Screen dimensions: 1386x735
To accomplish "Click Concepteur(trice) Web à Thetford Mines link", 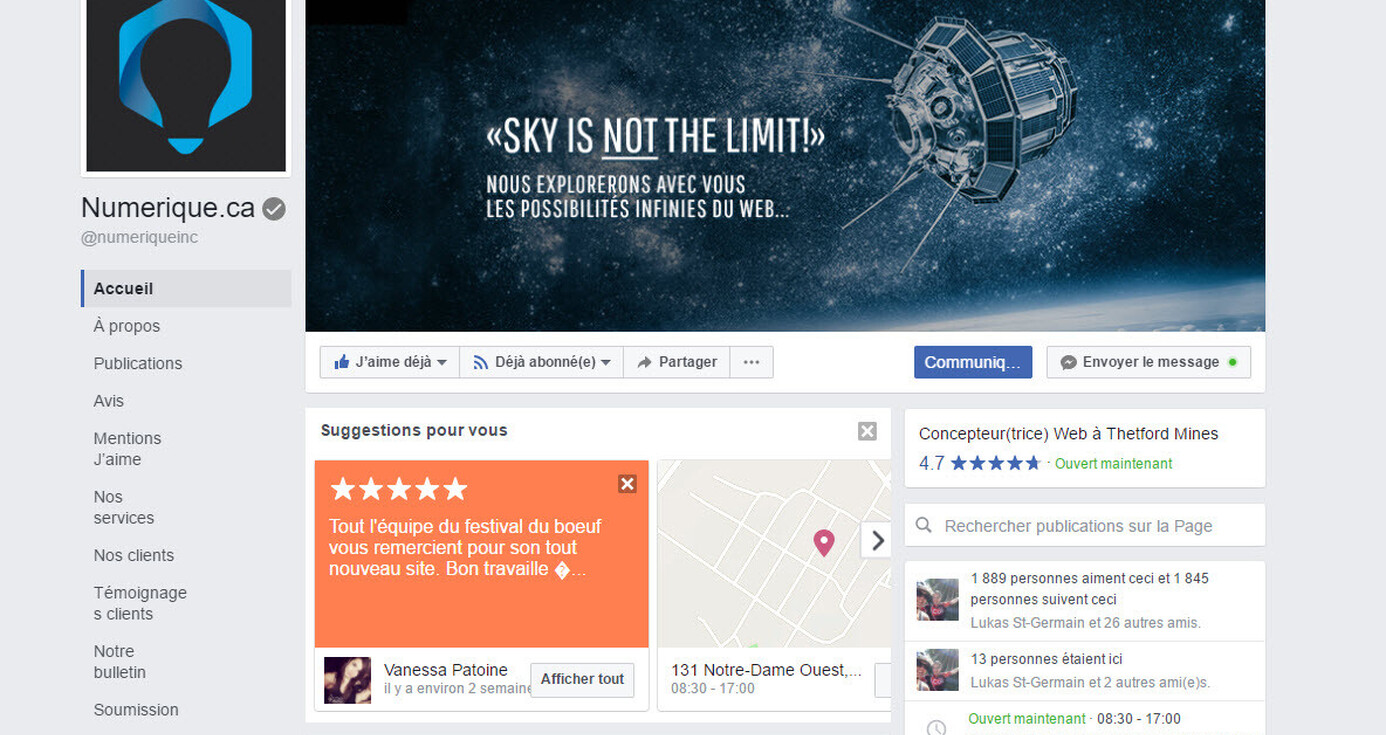I will point(1069,434).
